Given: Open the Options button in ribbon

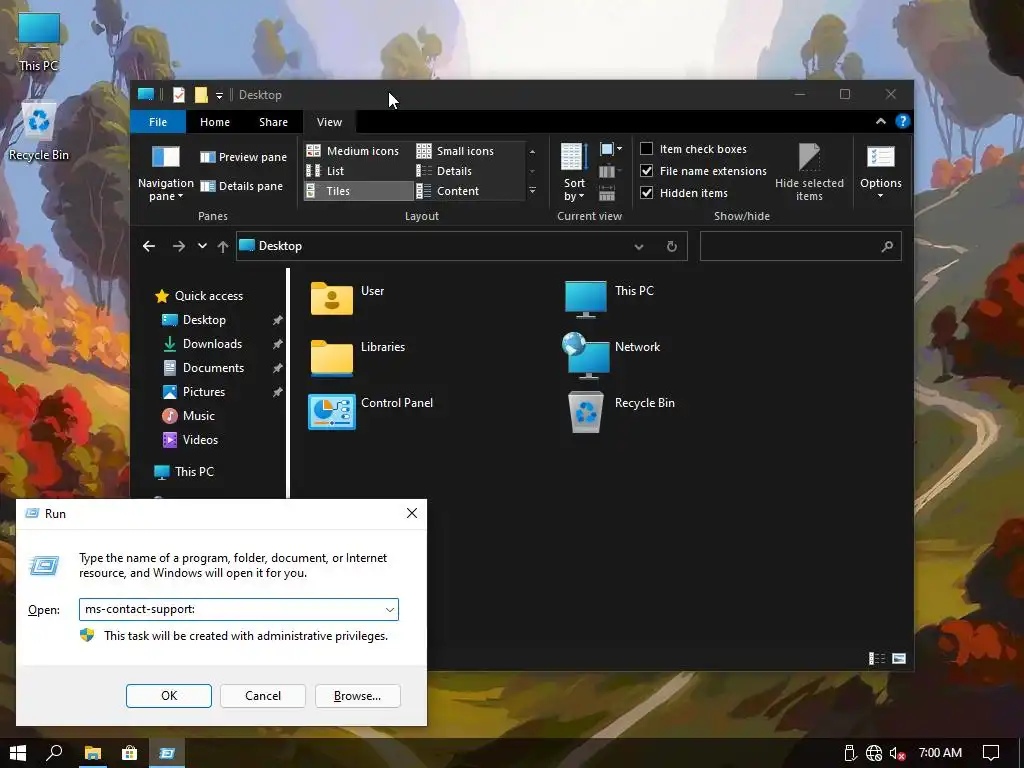Looking at the screenshot, I should click(x=880, y=173).
